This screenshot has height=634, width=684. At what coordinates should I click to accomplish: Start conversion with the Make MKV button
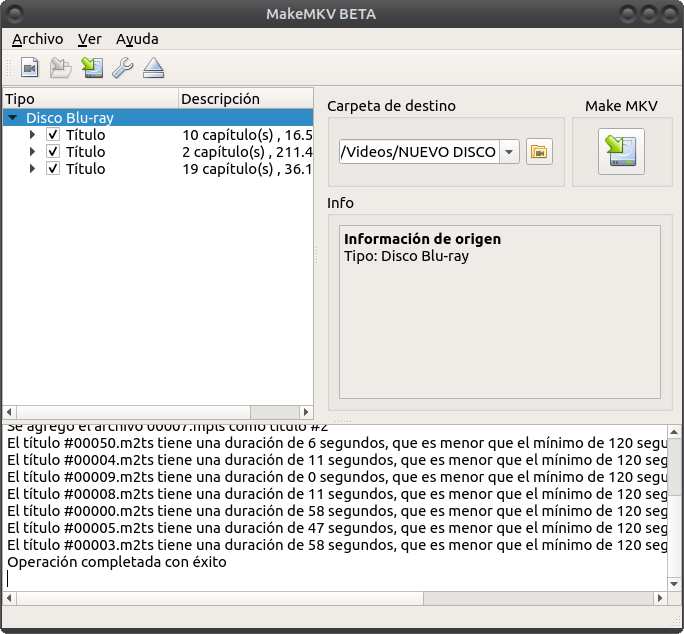[621, 151]
